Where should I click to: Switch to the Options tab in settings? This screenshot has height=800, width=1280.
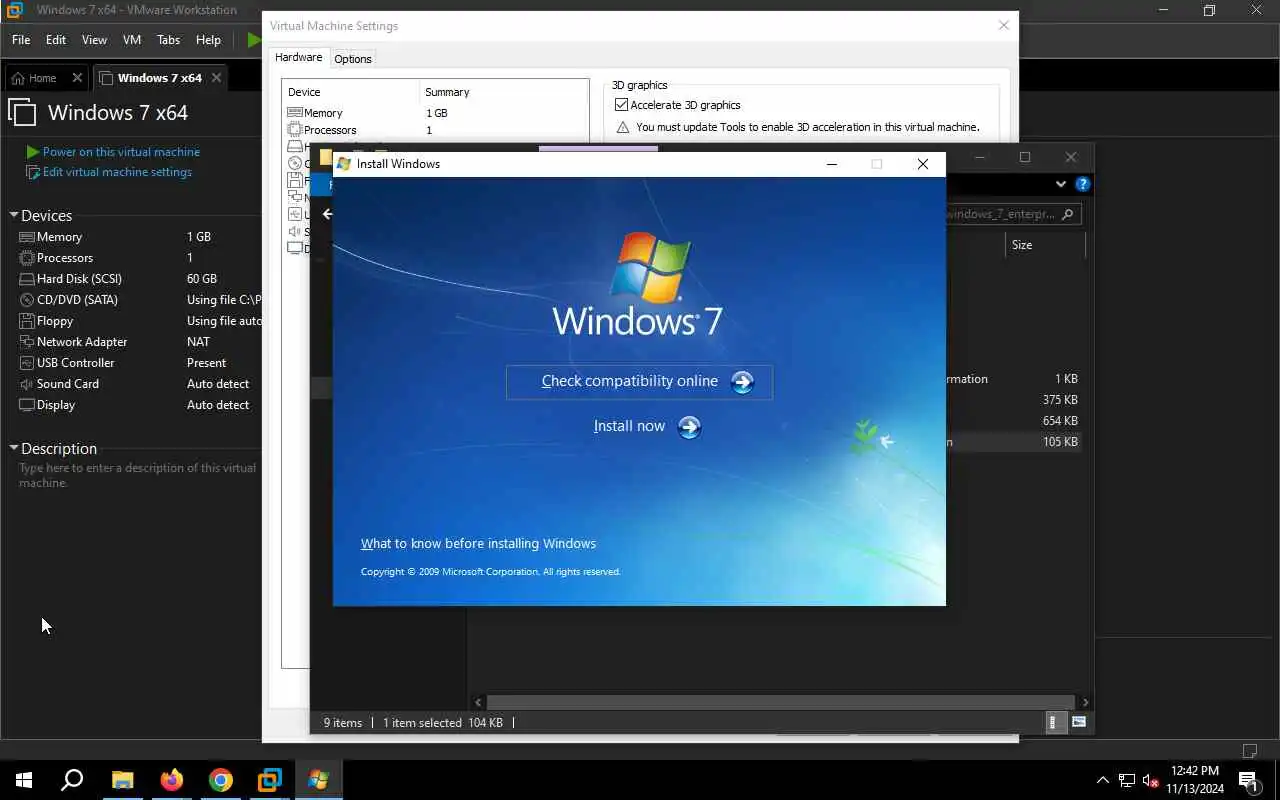click(x=353, y=59)
